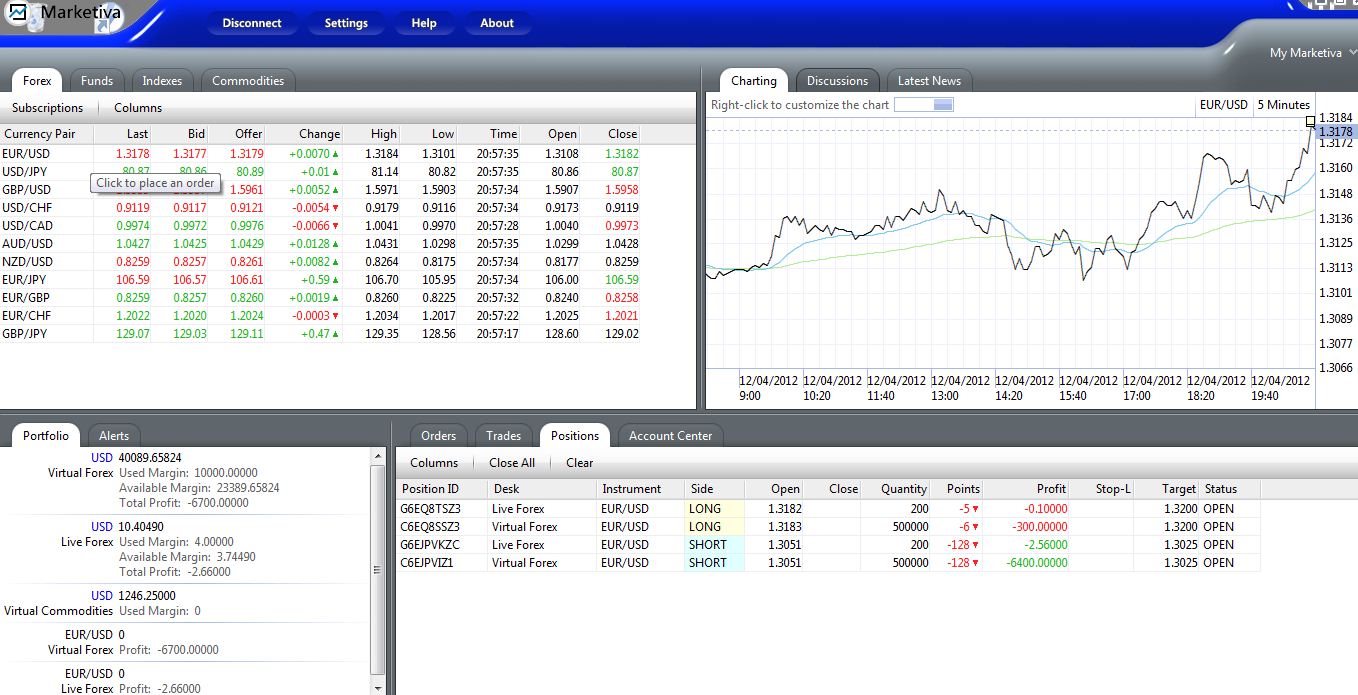This screenshot has height=695, width=1358.
Task: Open the Trades tab
Action: click(x=503, y=436)
